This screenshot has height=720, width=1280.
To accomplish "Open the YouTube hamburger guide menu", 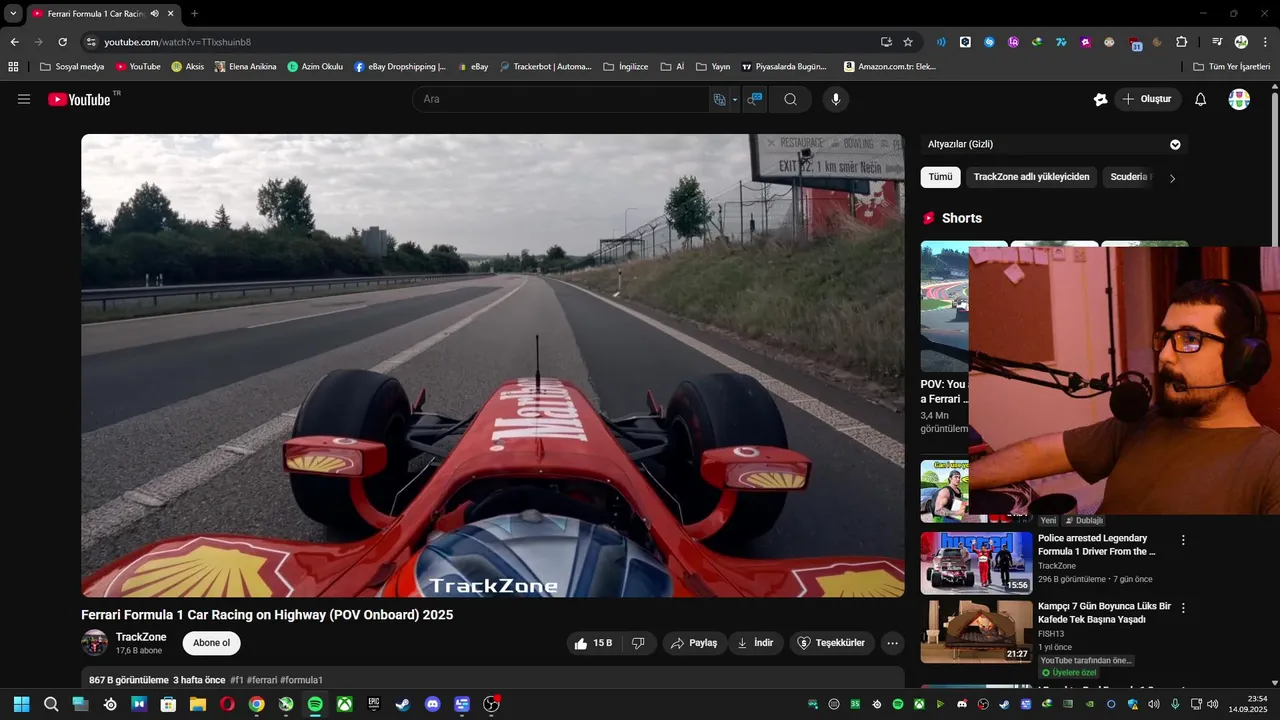I will (x=24, y=99).
